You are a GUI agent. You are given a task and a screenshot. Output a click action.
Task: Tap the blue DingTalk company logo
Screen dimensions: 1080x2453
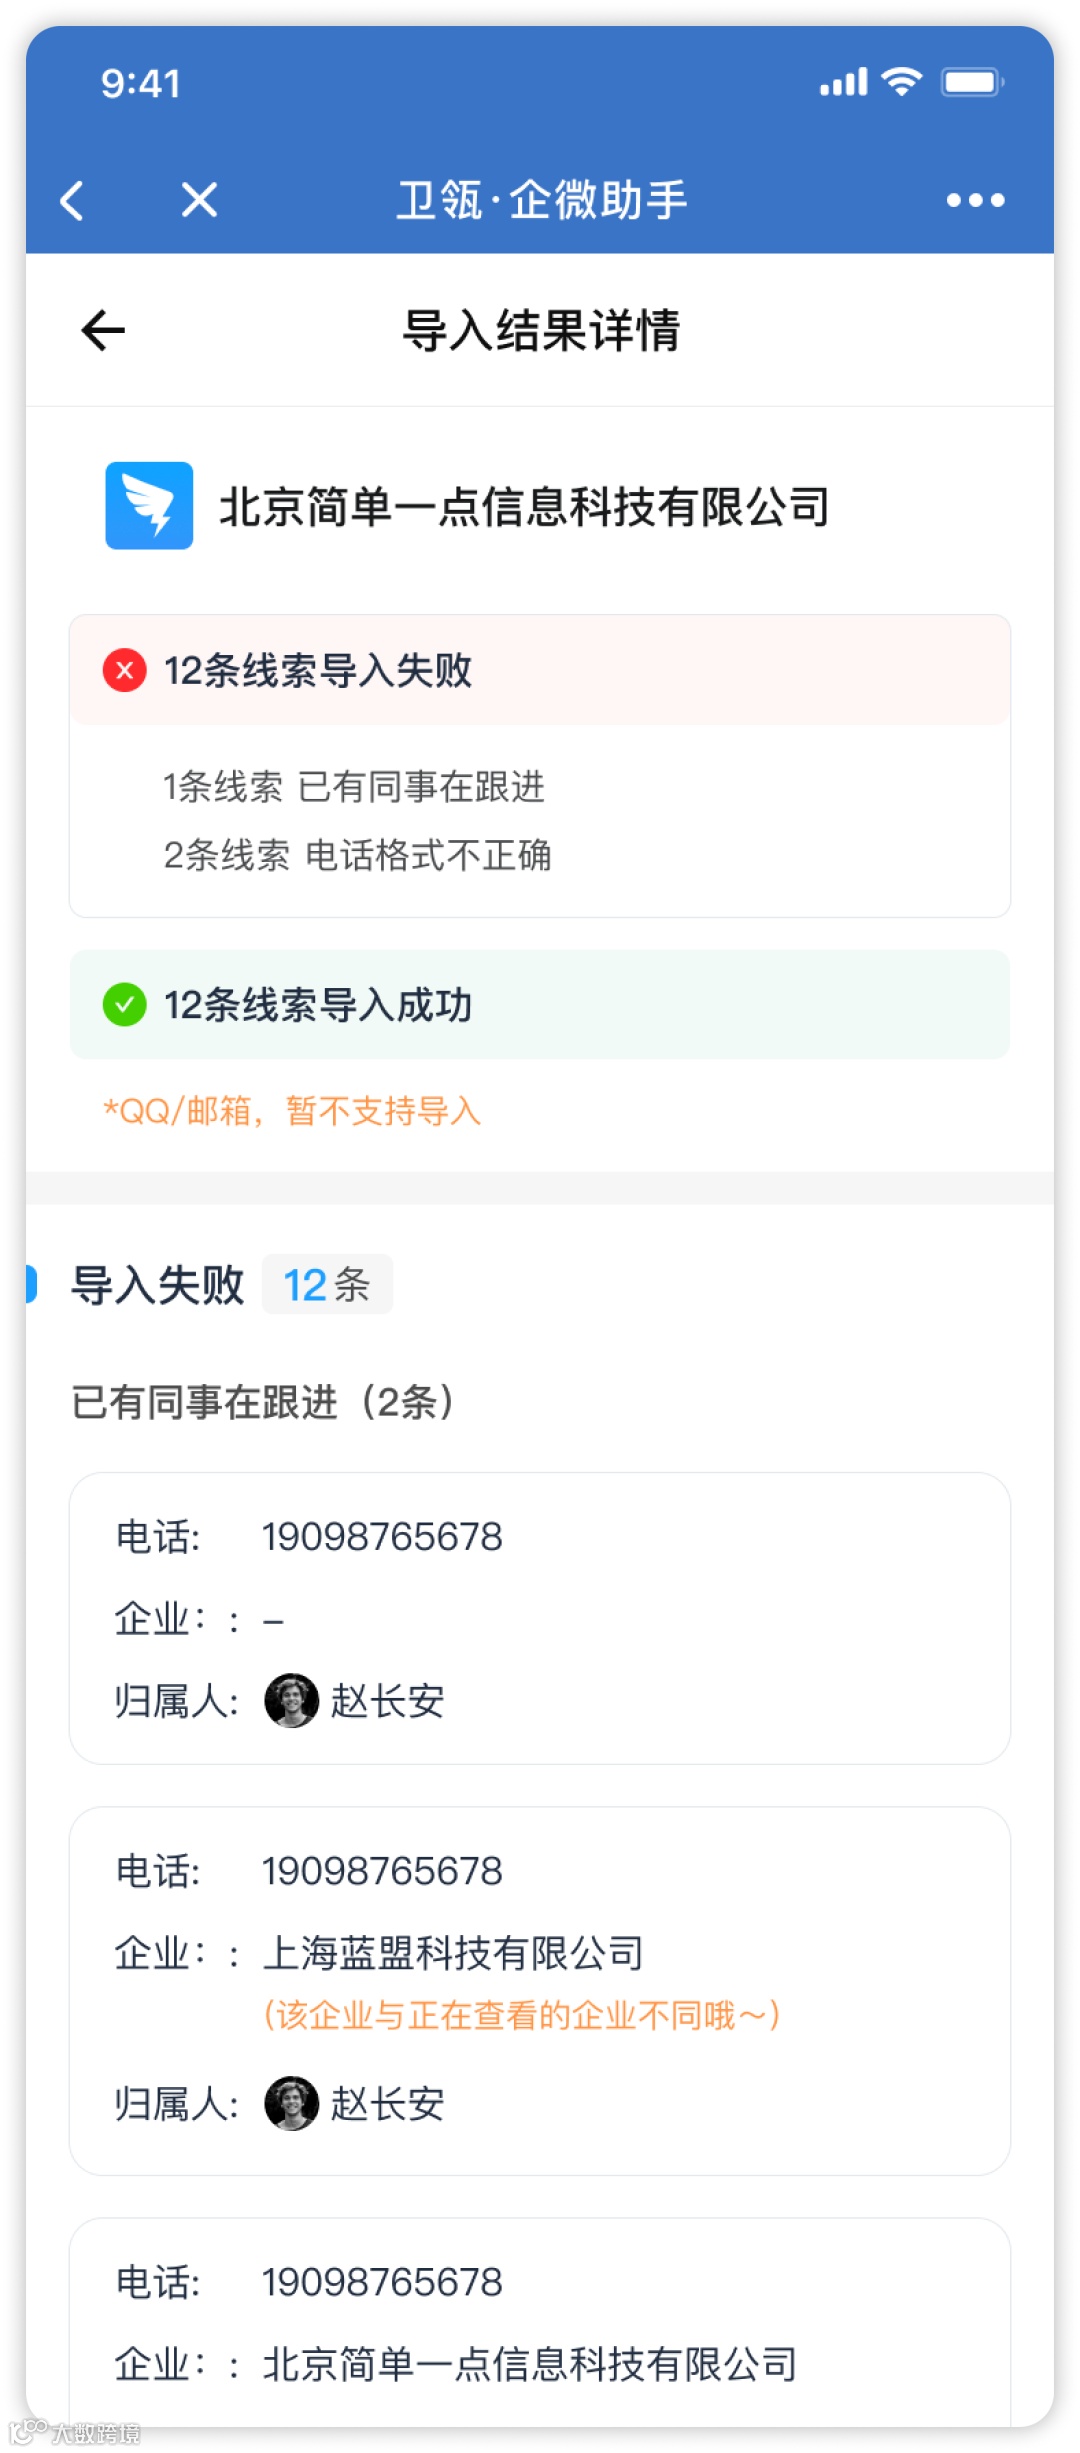tap(149, 505)
